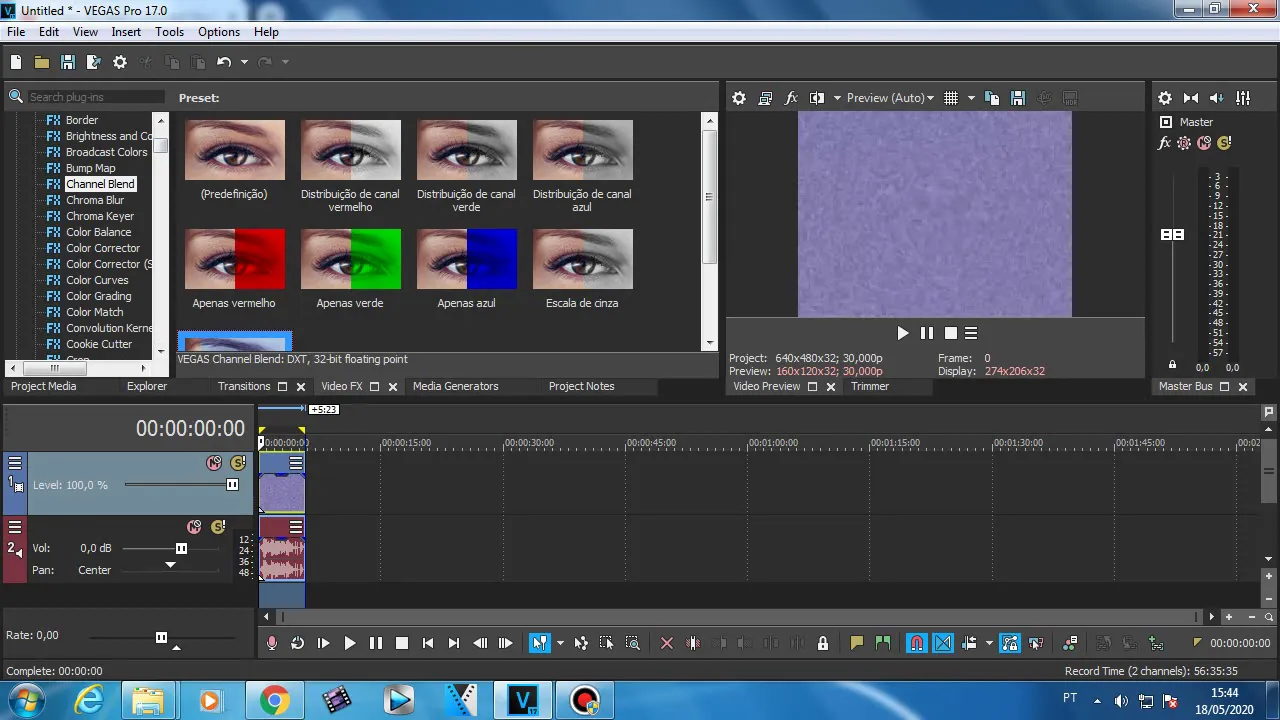Adjust track 2 Pan slider handle
The image size is (1280, 720).
point(170,566)
